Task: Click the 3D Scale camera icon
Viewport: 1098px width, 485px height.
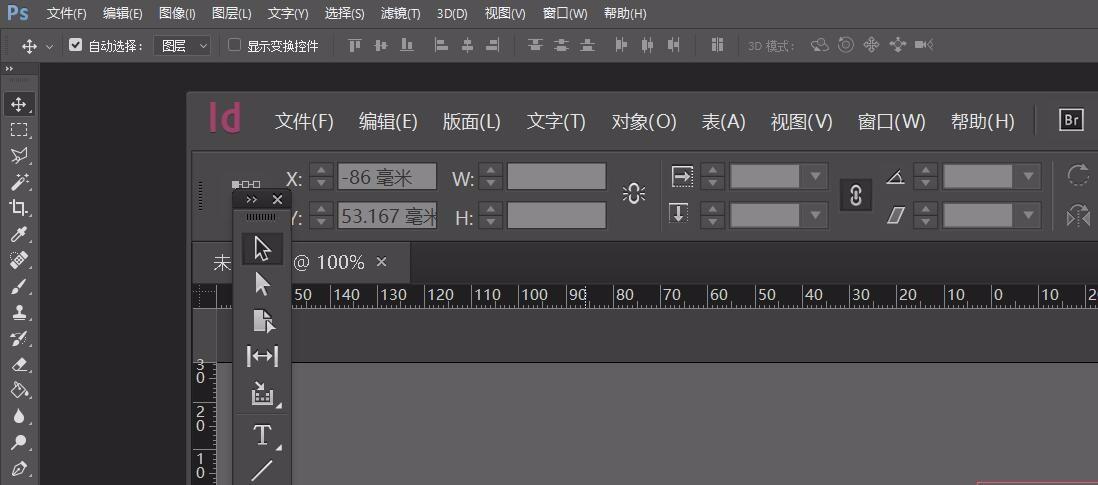Action: point(924,45)
